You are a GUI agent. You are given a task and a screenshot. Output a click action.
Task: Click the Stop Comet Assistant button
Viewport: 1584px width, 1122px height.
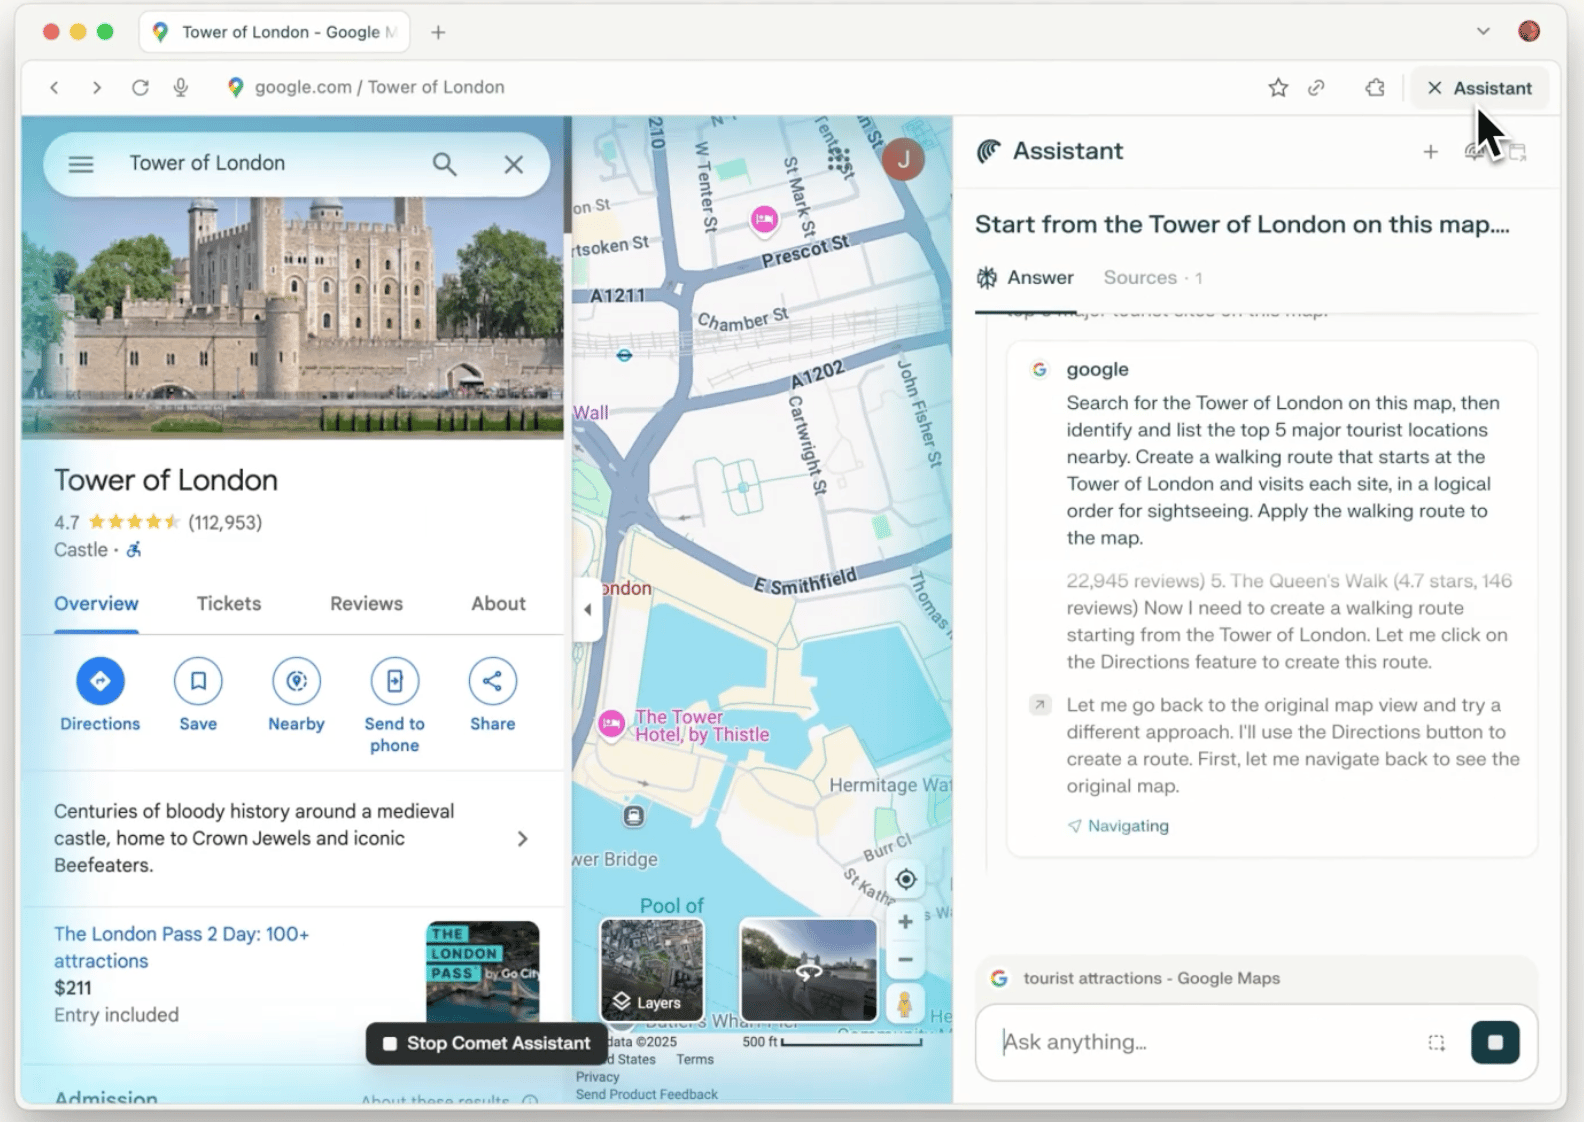point(487,1044)
